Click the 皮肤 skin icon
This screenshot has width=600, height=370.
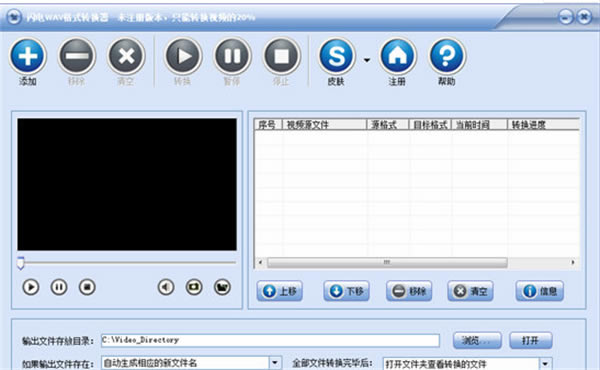pyautogui.click(x=336, y=56)
